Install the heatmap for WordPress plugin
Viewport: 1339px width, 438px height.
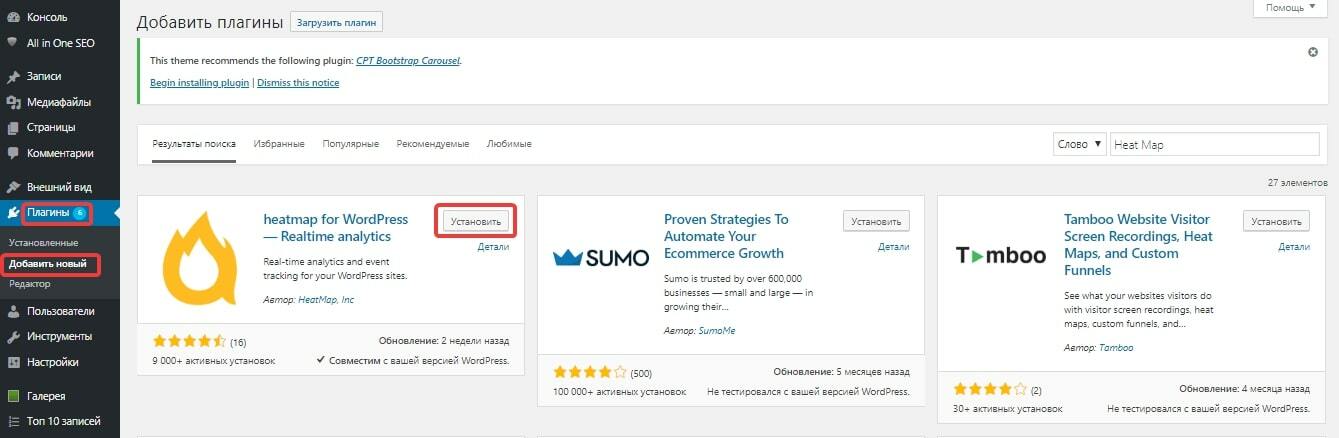point(476,220)
